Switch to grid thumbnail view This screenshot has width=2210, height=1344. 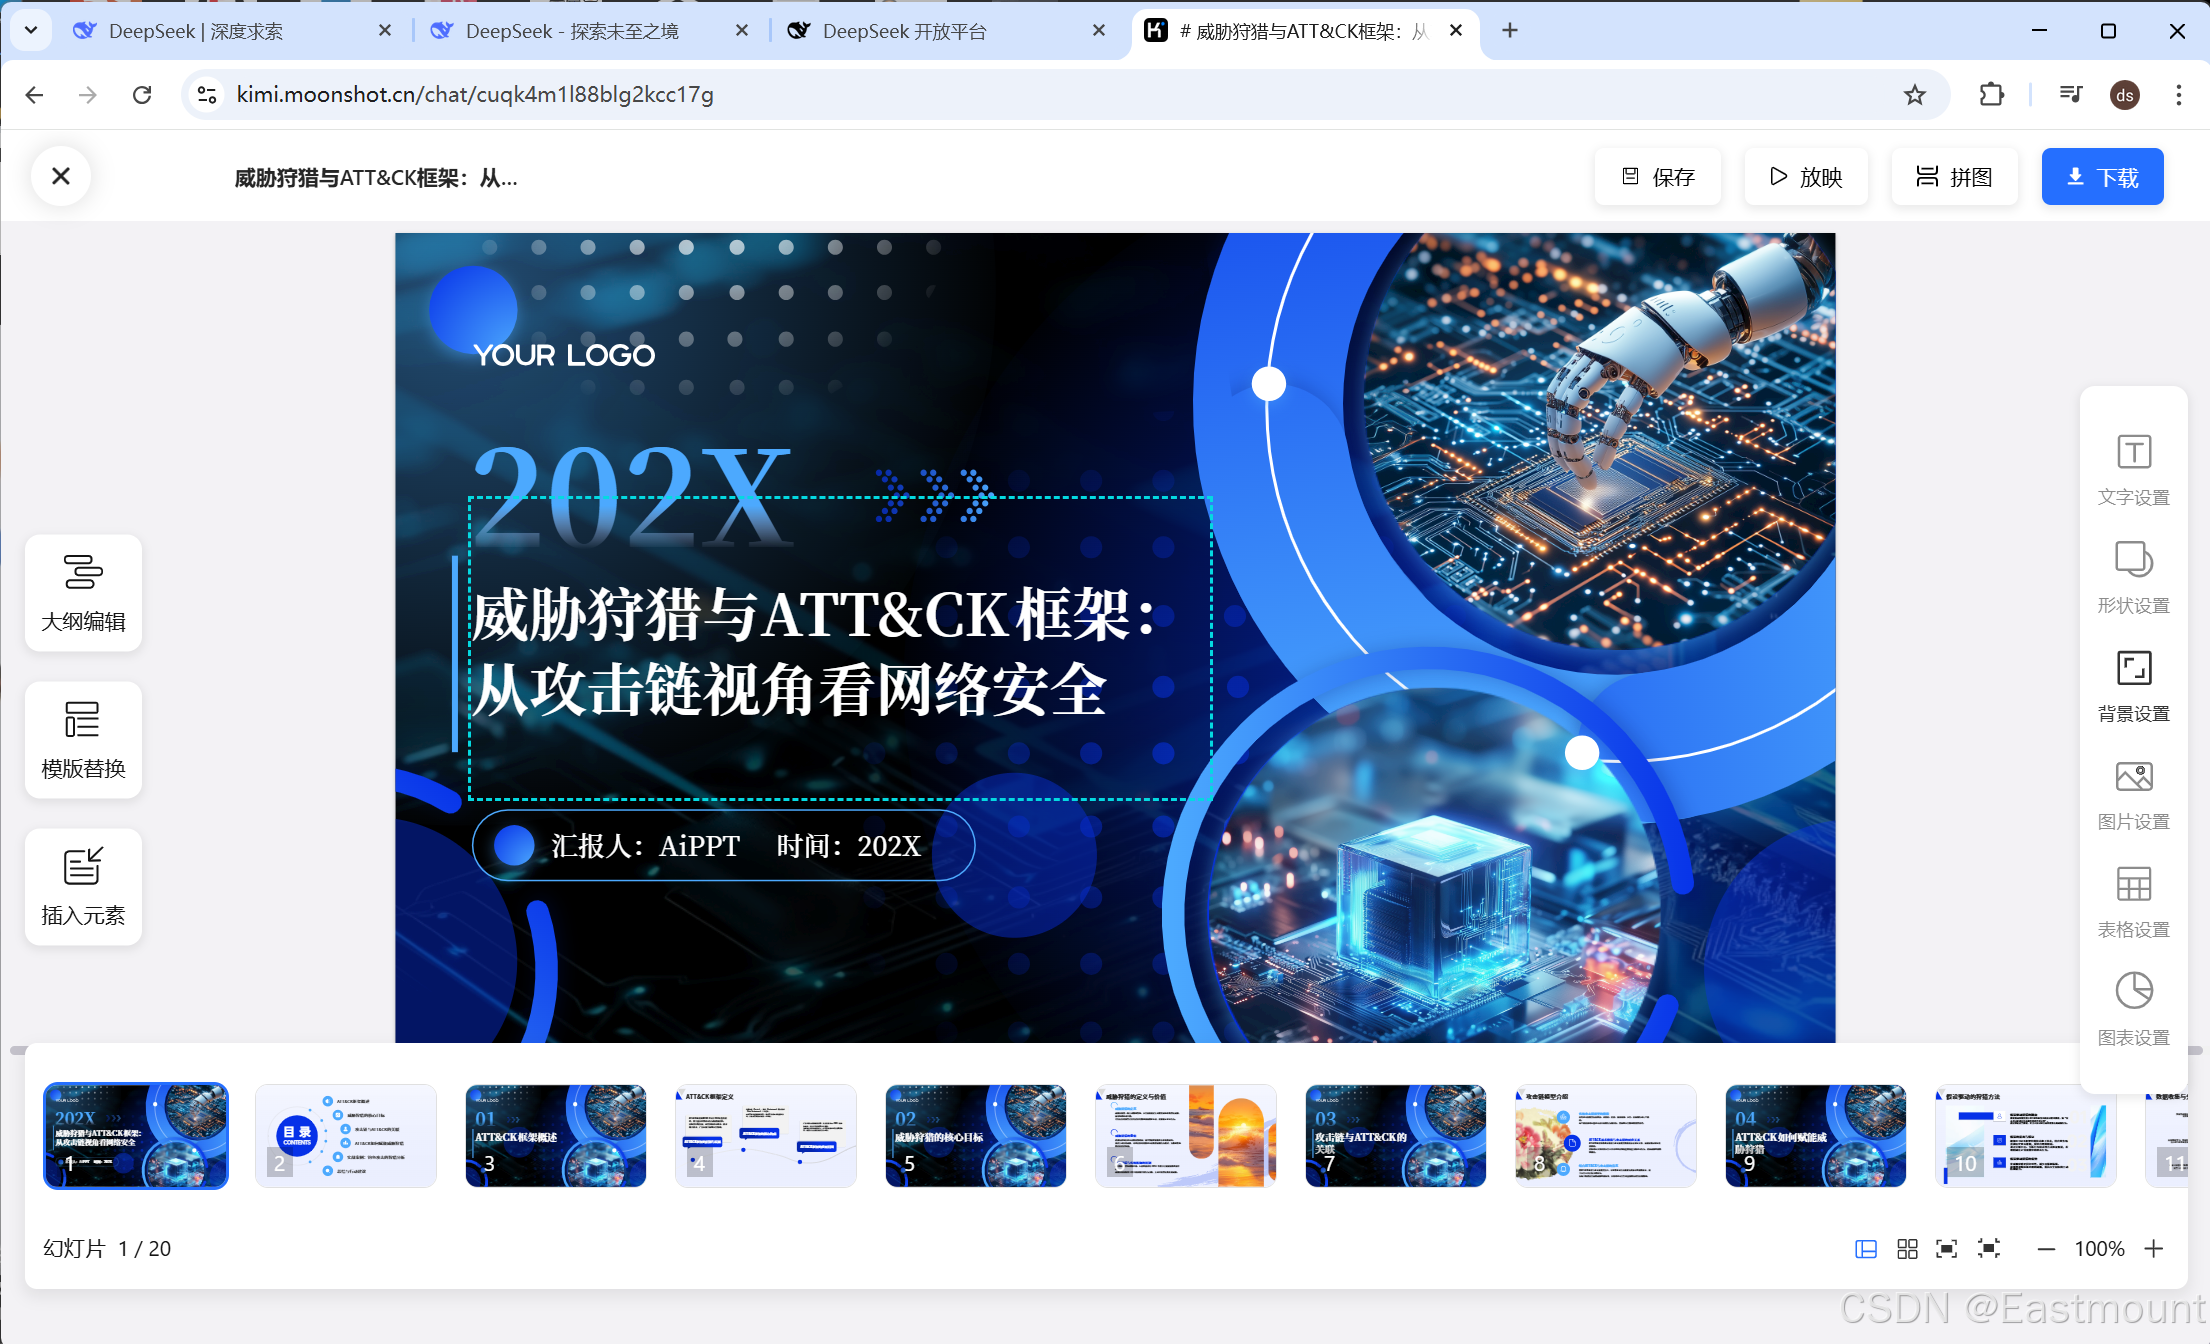[x=1907, y=1248]
